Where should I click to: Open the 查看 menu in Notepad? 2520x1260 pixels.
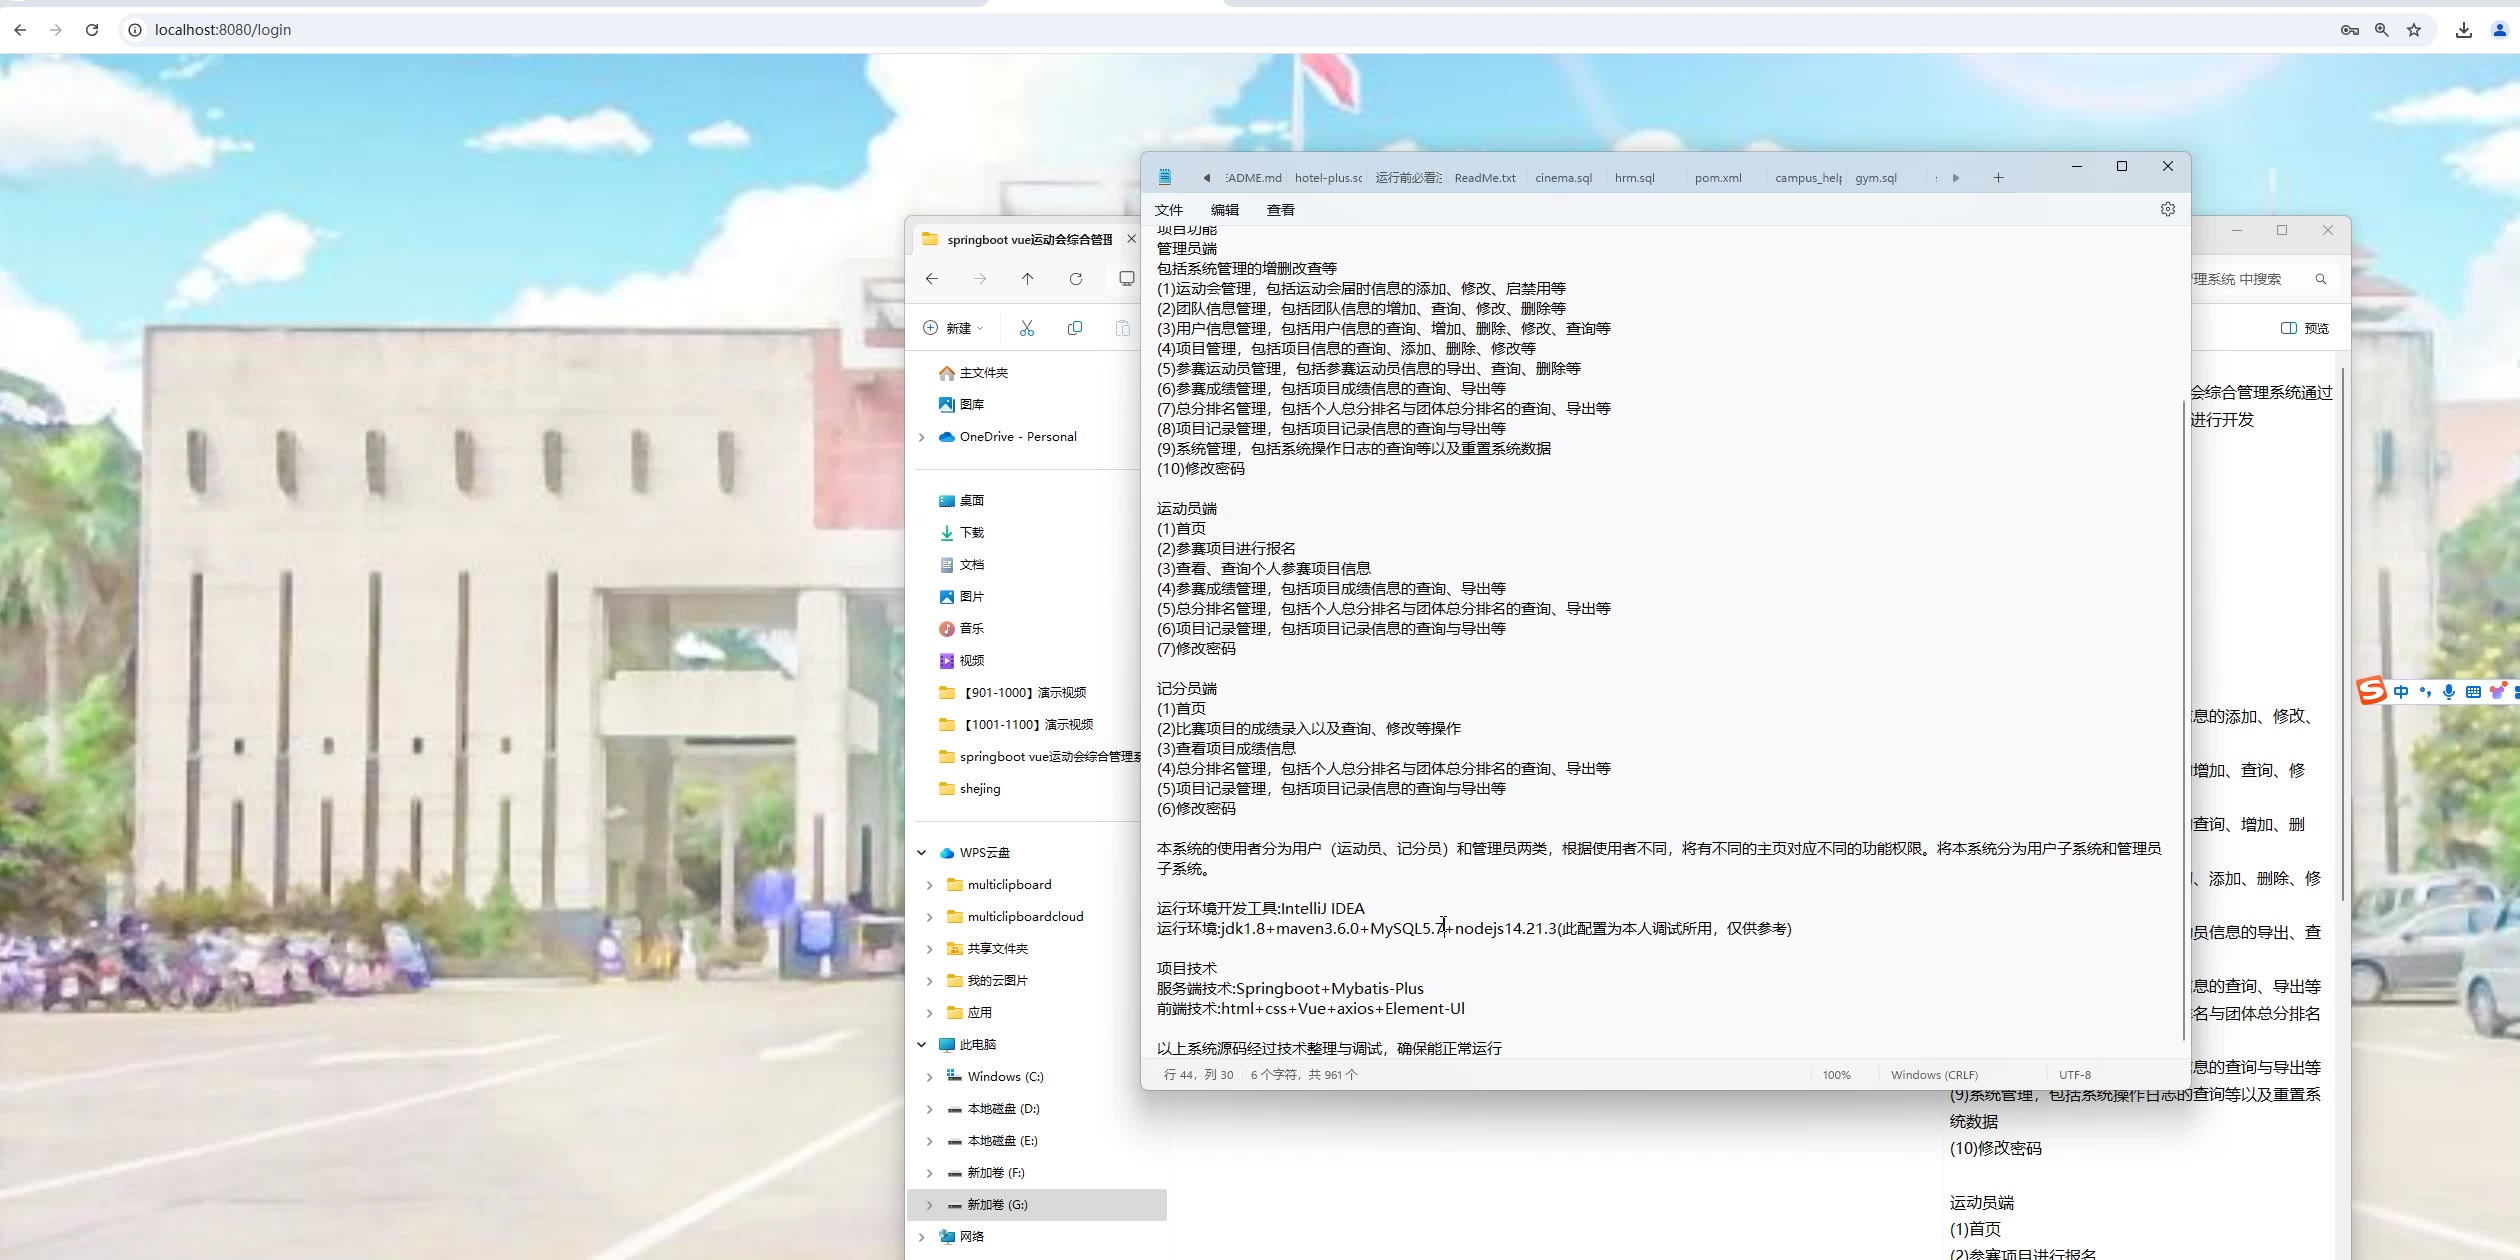click(x=1280, y=210)
